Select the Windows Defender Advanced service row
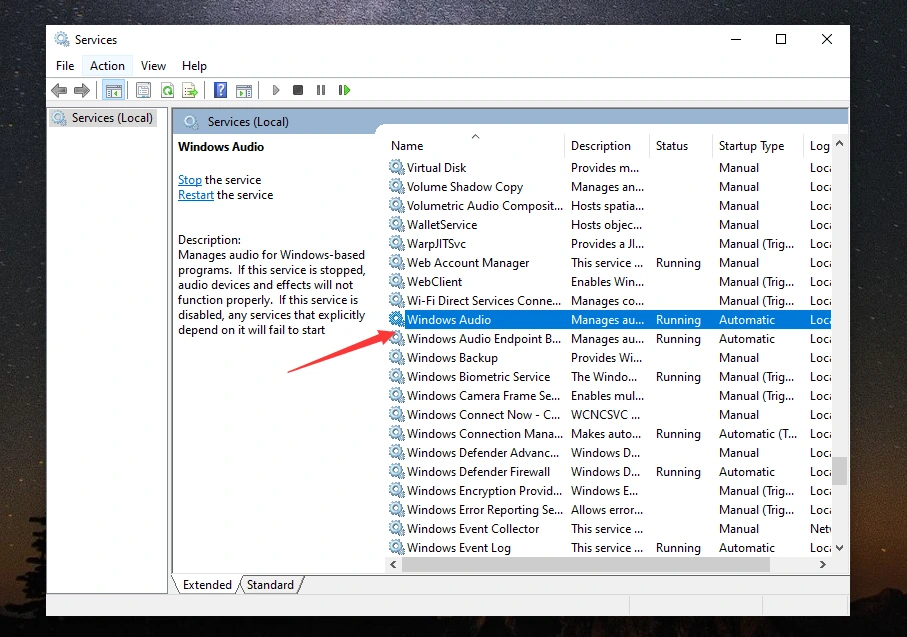907x637 pixels. point(609,452)
